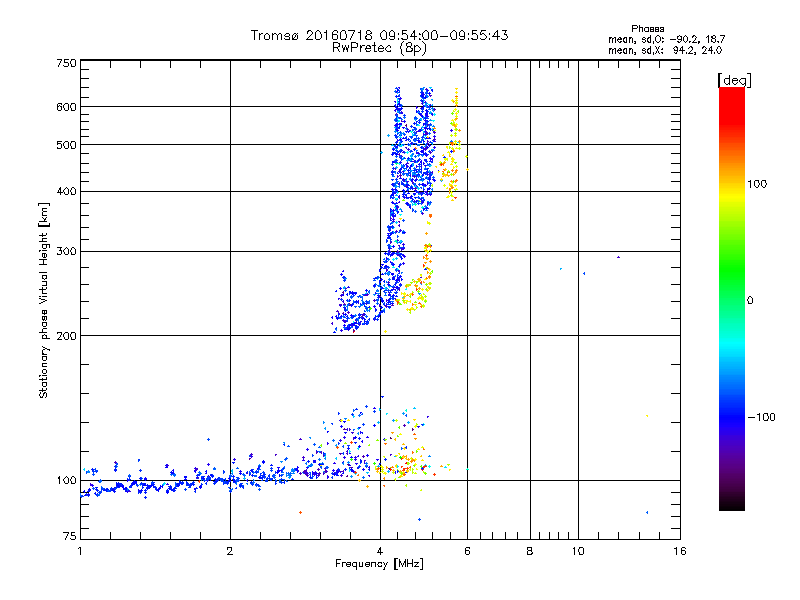Click the 16 tick label on frequency axis
Viewport: 800px width, 600px height.
coord(680,551)
